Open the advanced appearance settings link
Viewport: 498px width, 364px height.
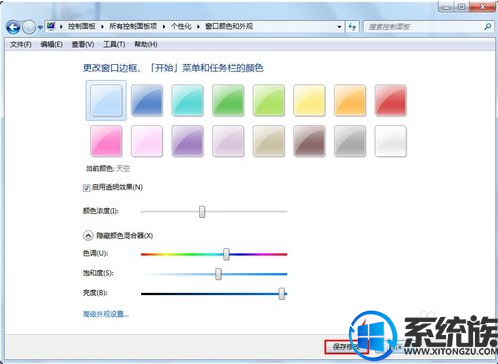pos(105,314)
